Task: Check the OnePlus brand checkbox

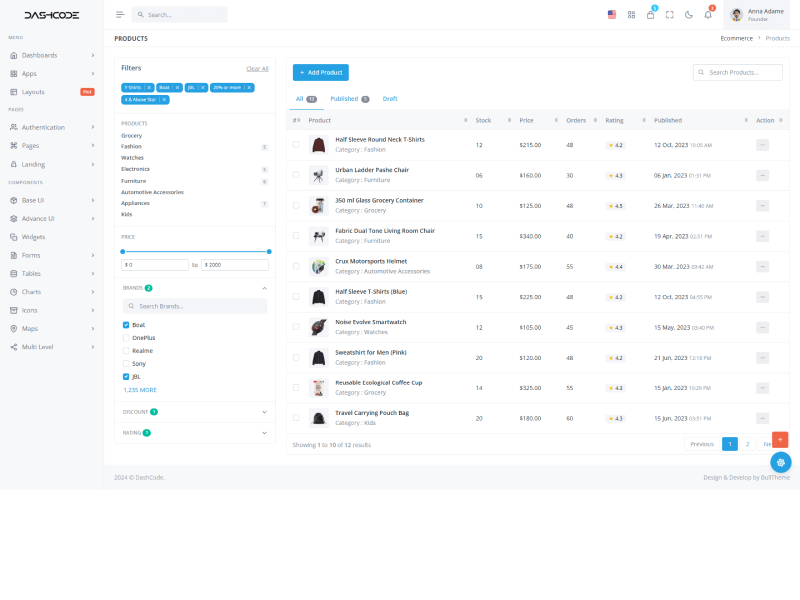Action: pyautogui.click(x=126, y=338)
